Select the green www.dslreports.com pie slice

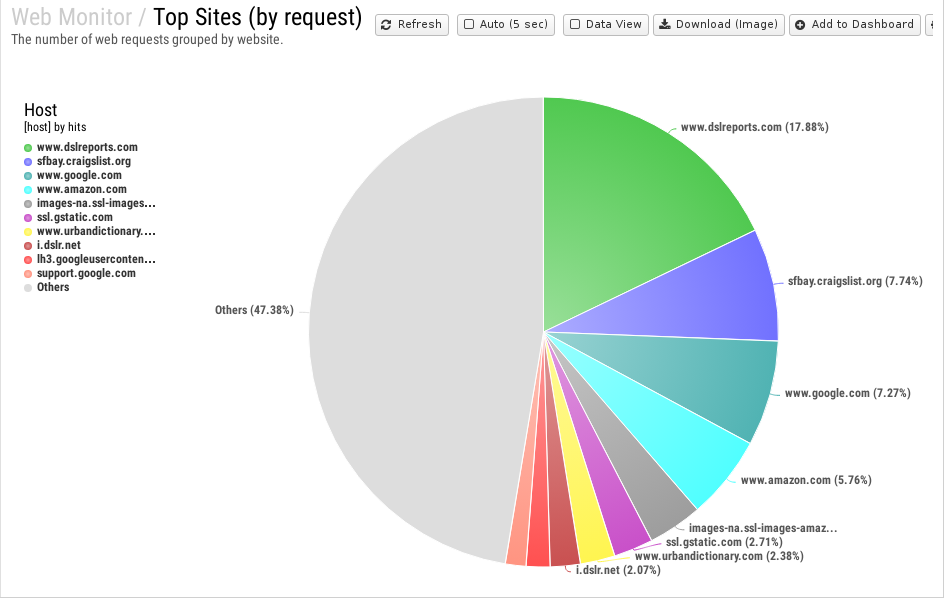point(626,205)
